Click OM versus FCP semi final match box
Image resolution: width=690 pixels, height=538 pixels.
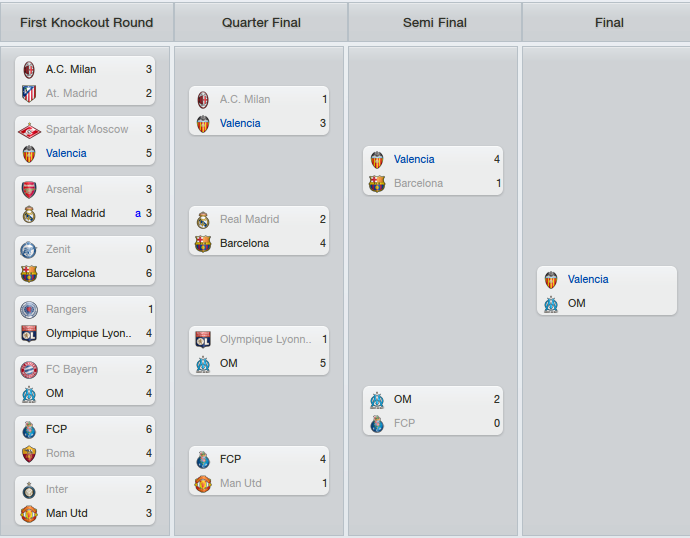pos(433,411)
